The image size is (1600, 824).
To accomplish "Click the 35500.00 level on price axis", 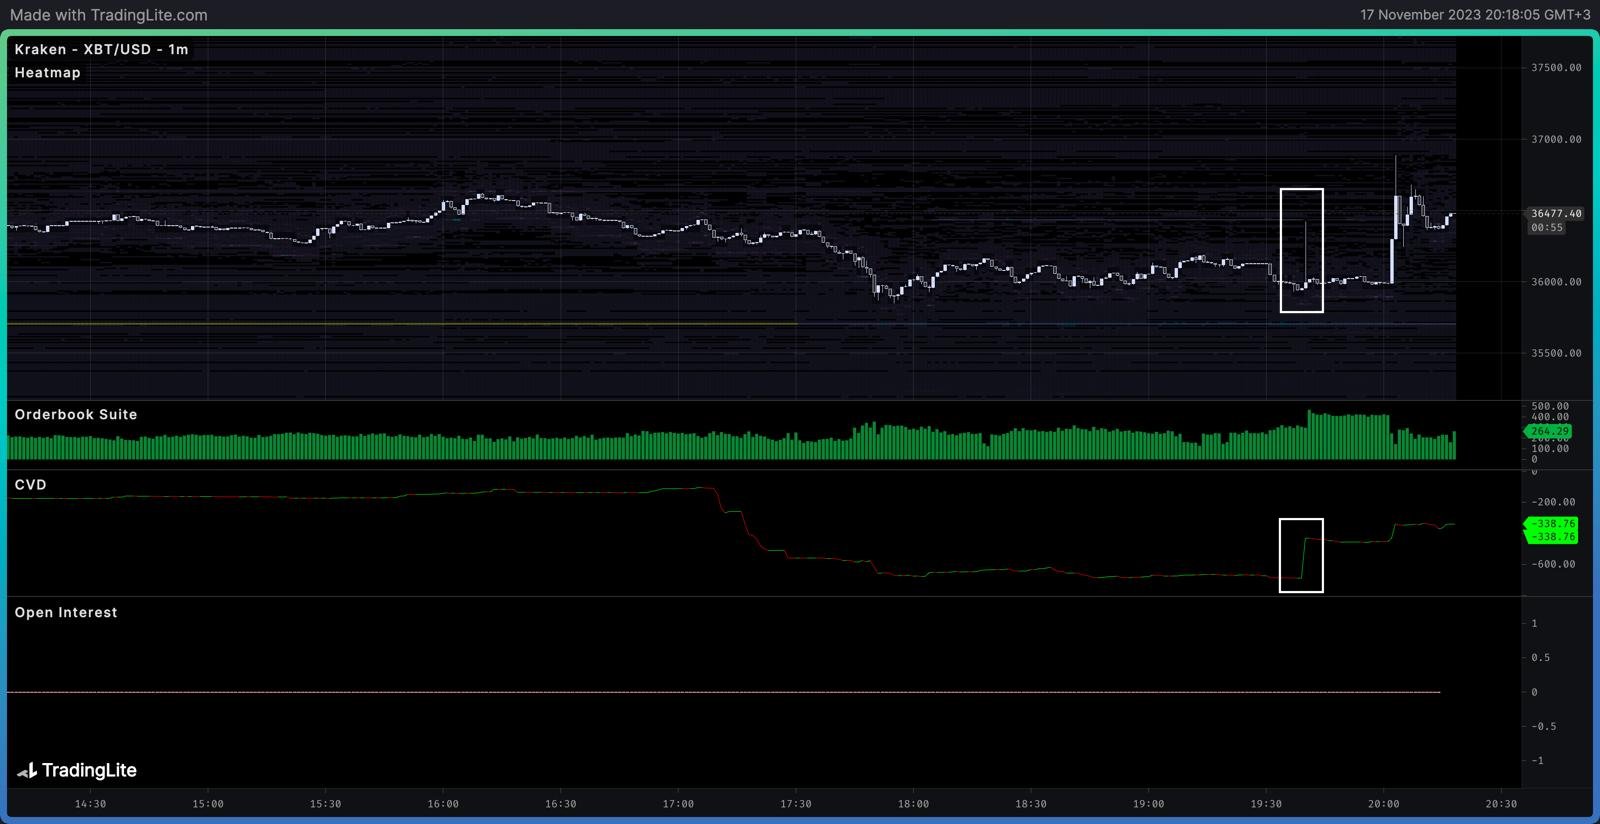I will point(1556,353).
